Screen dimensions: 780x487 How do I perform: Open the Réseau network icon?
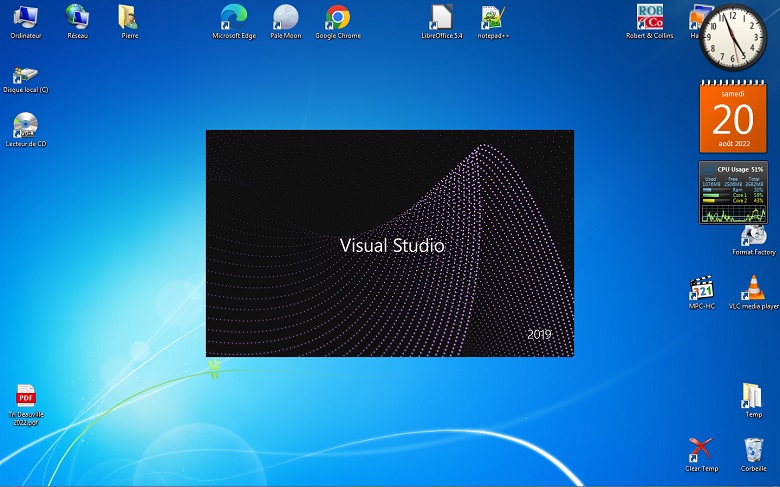coord(77,21)
